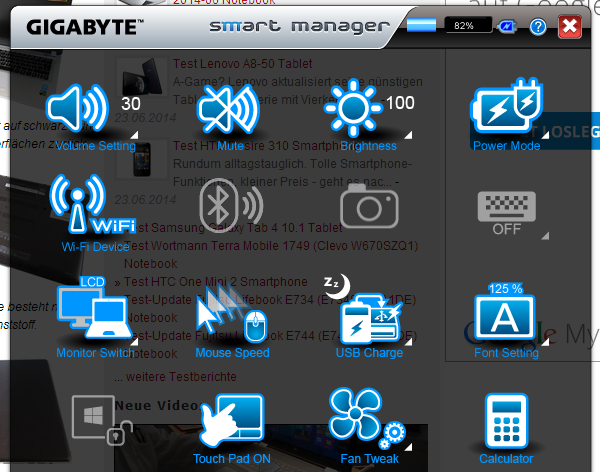Click Lenovo A8-50 tablet thumbnail in background page
This screenshot has width=600, height=472.
tap(142, 77)
